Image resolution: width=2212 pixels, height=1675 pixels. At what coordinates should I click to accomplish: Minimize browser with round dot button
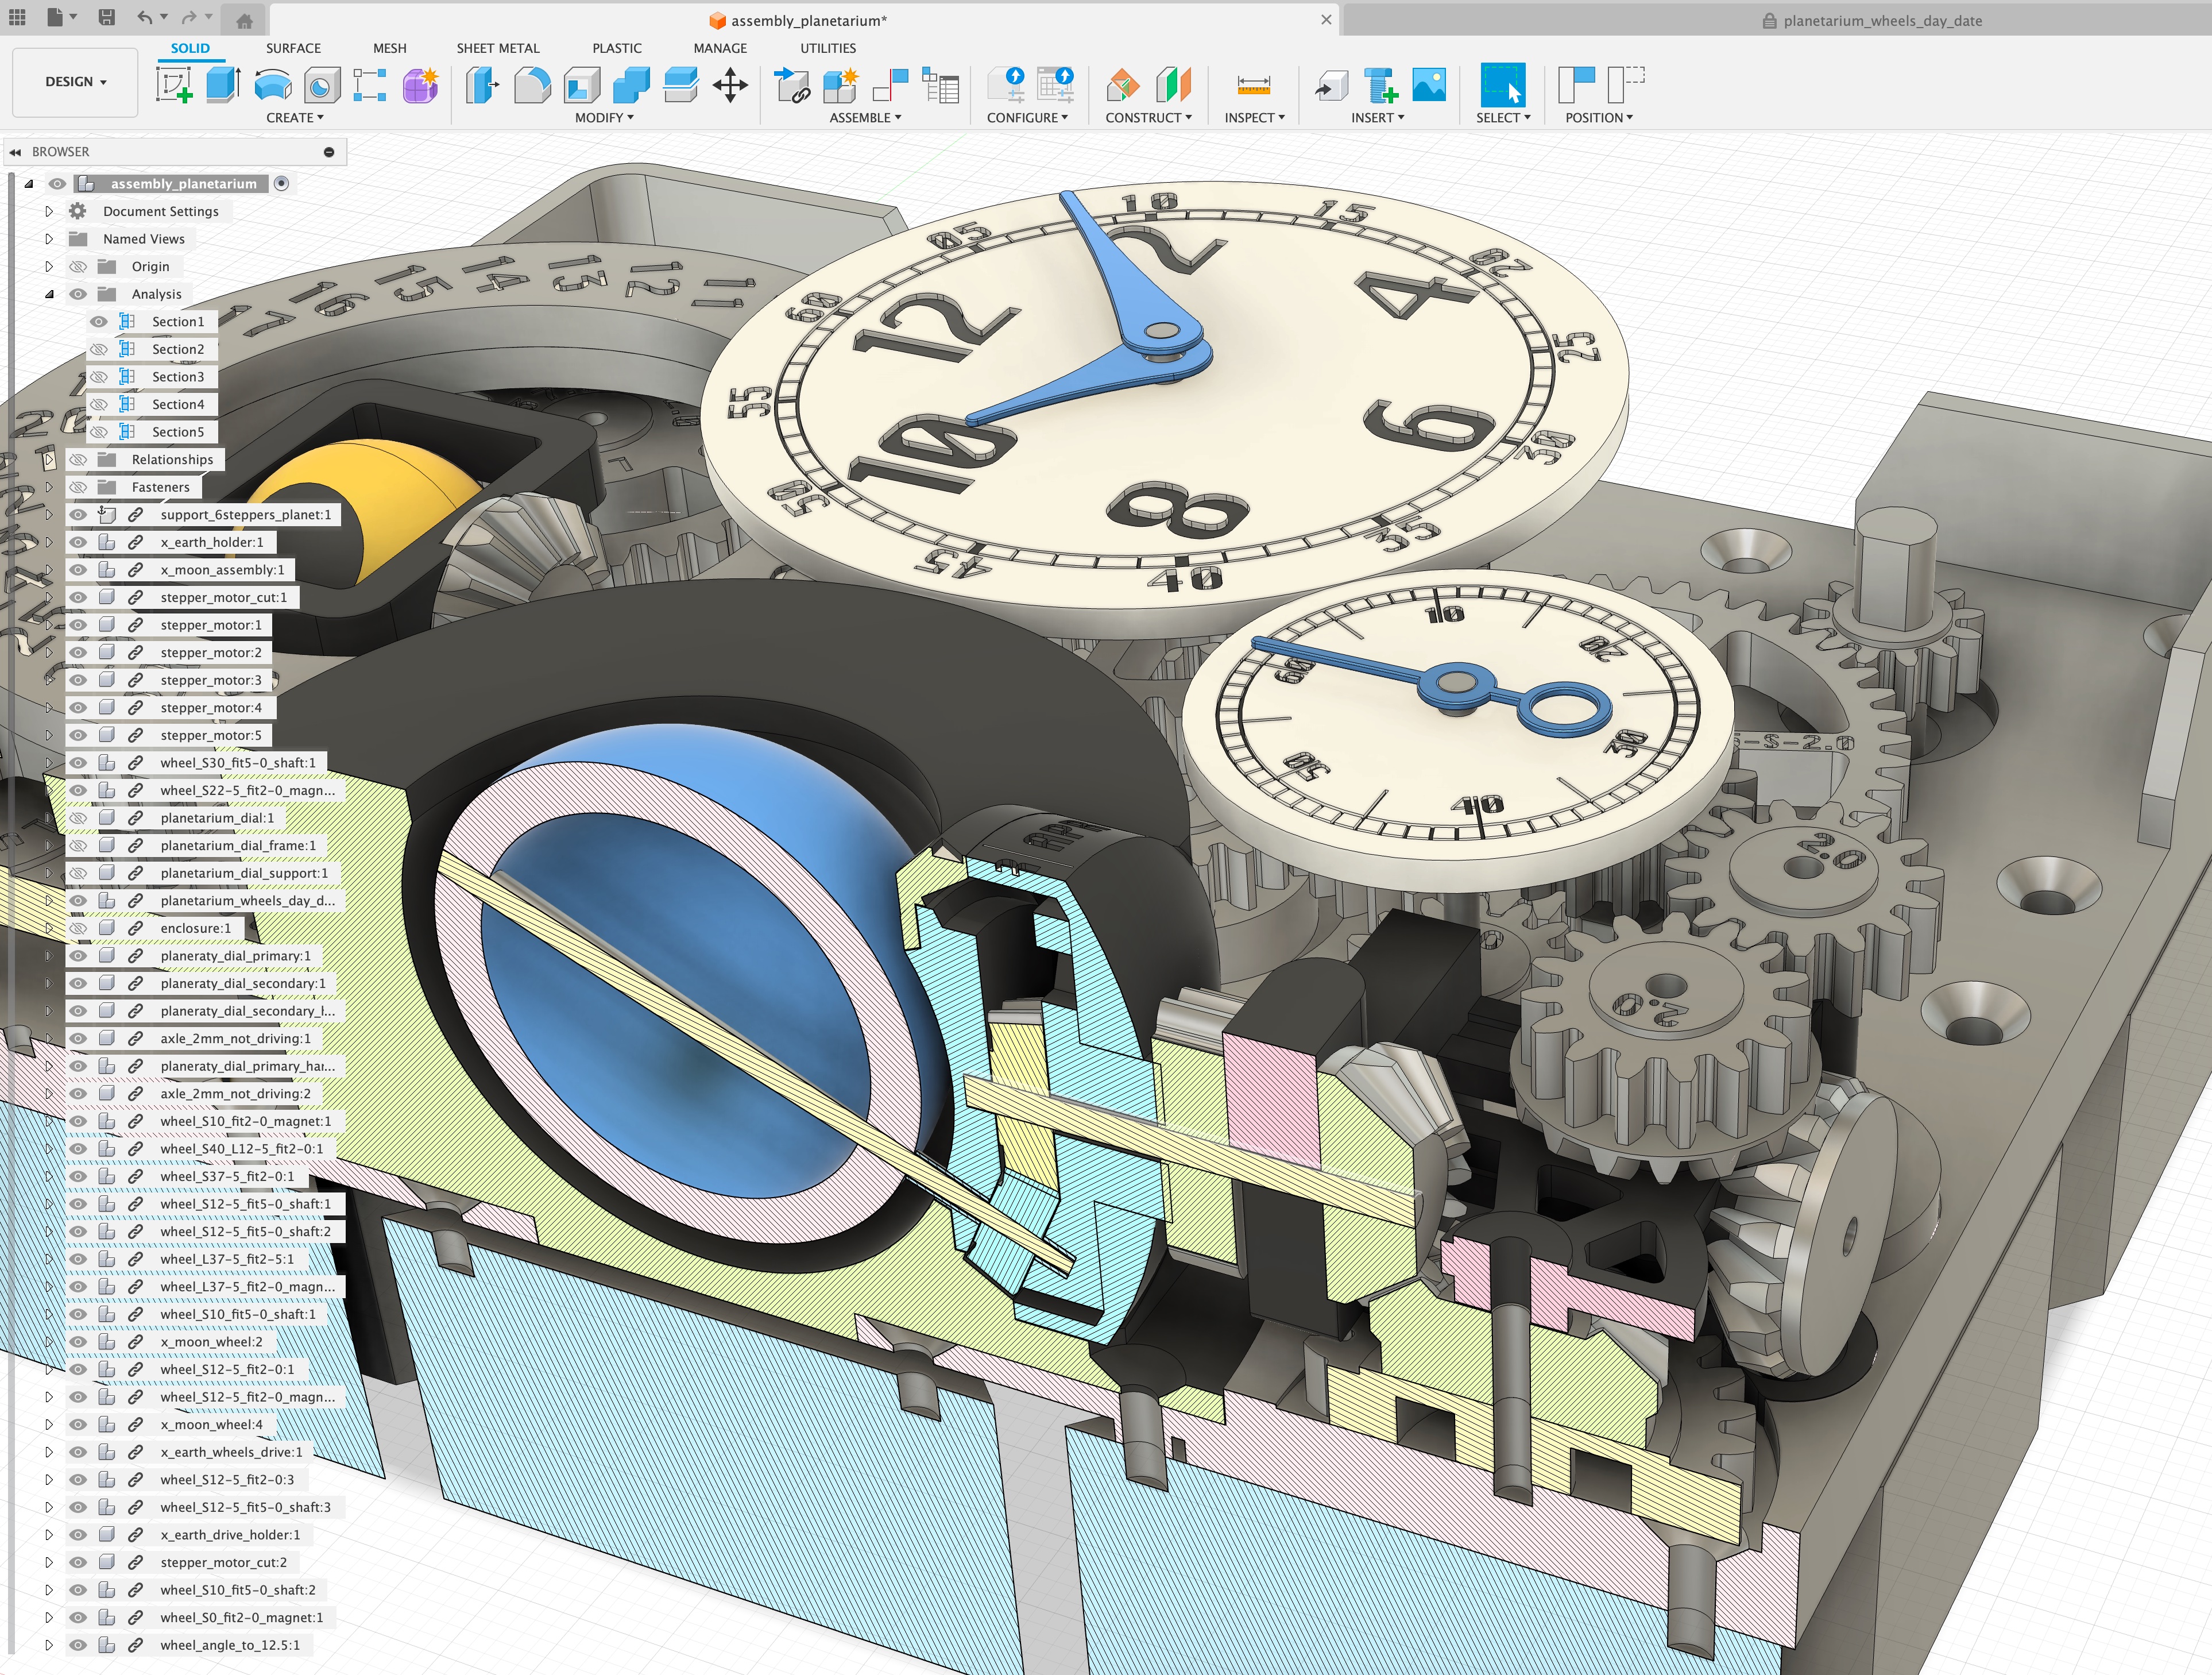pos(329,152)
